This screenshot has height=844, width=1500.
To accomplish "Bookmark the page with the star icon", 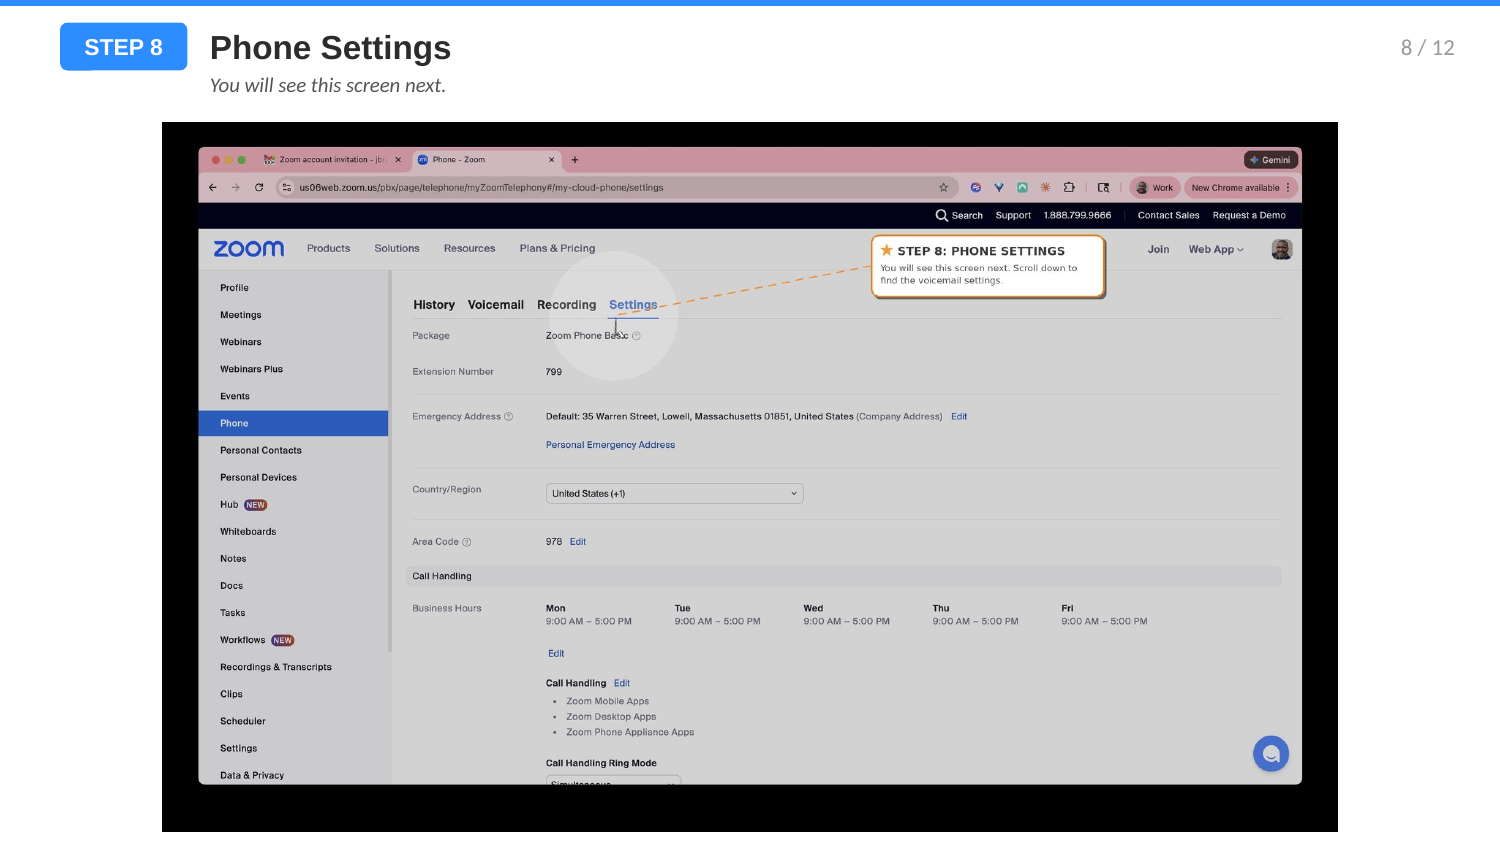I will 943,187.
